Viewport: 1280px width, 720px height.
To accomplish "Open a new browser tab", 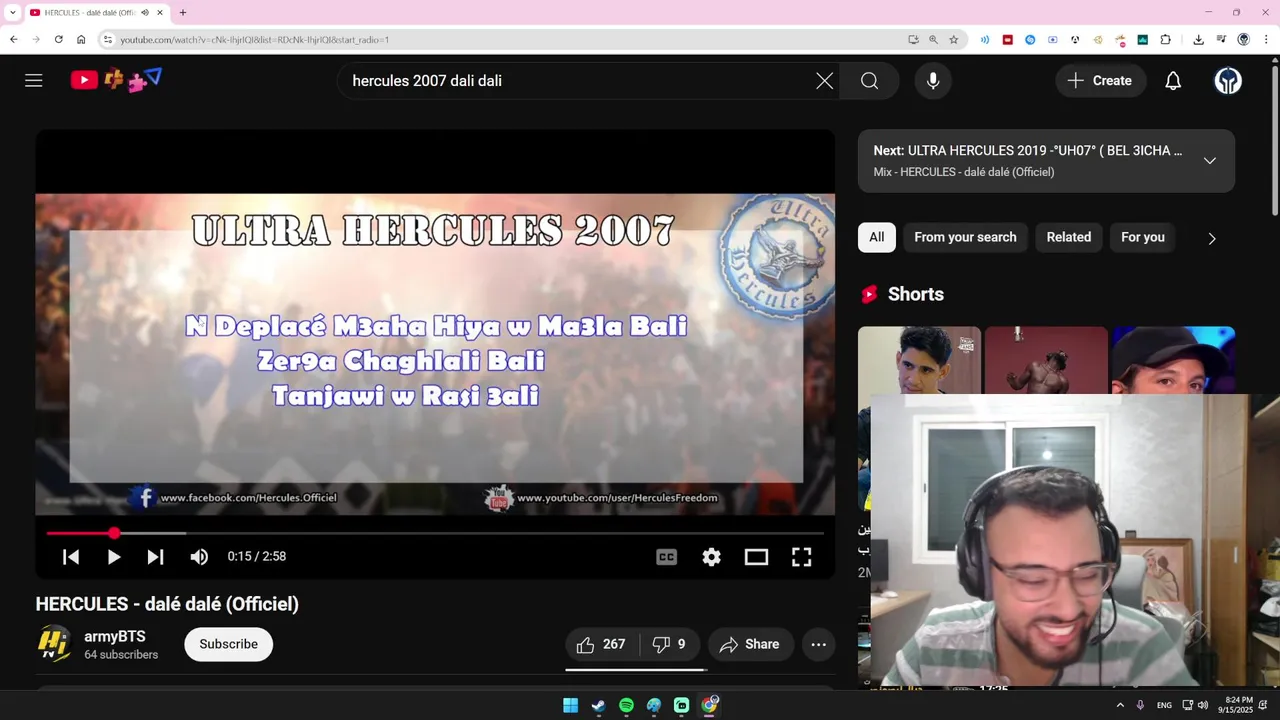I will click(x=183, y=13).
